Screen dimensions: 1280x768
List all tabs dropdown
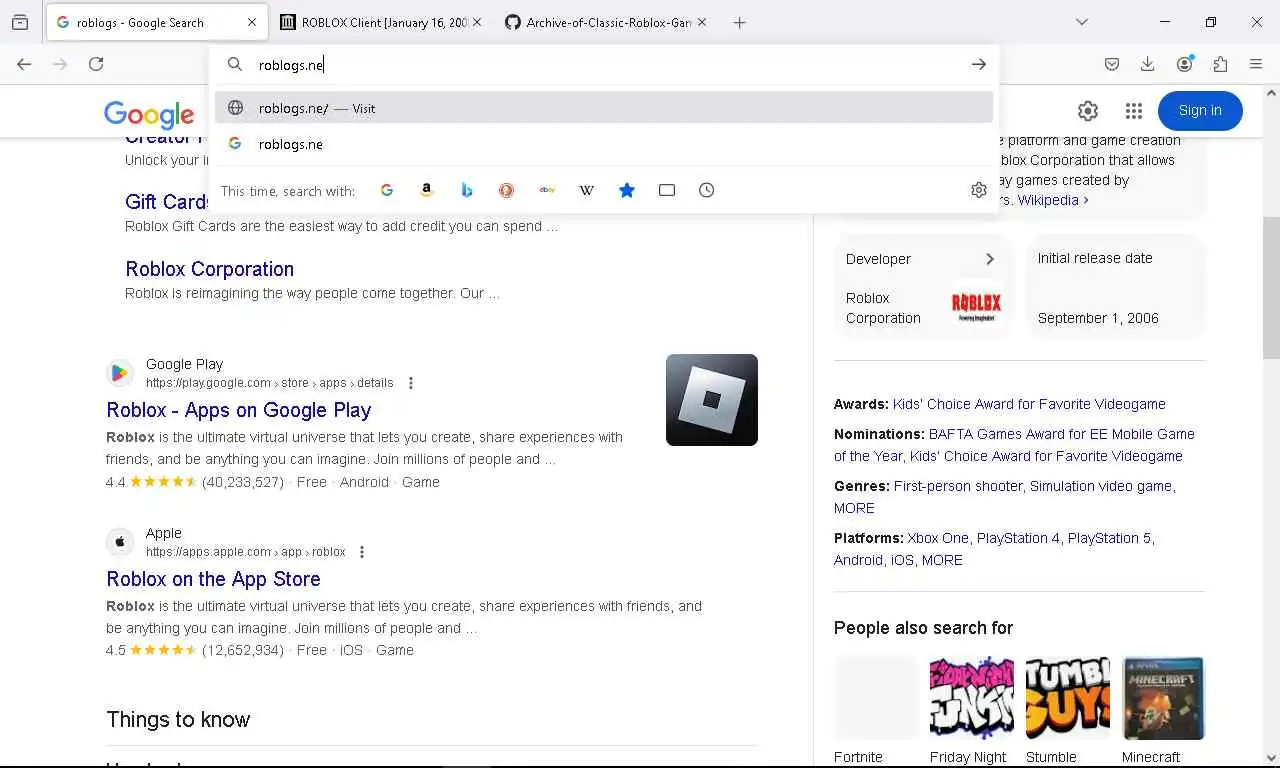tap(1082, 22)
